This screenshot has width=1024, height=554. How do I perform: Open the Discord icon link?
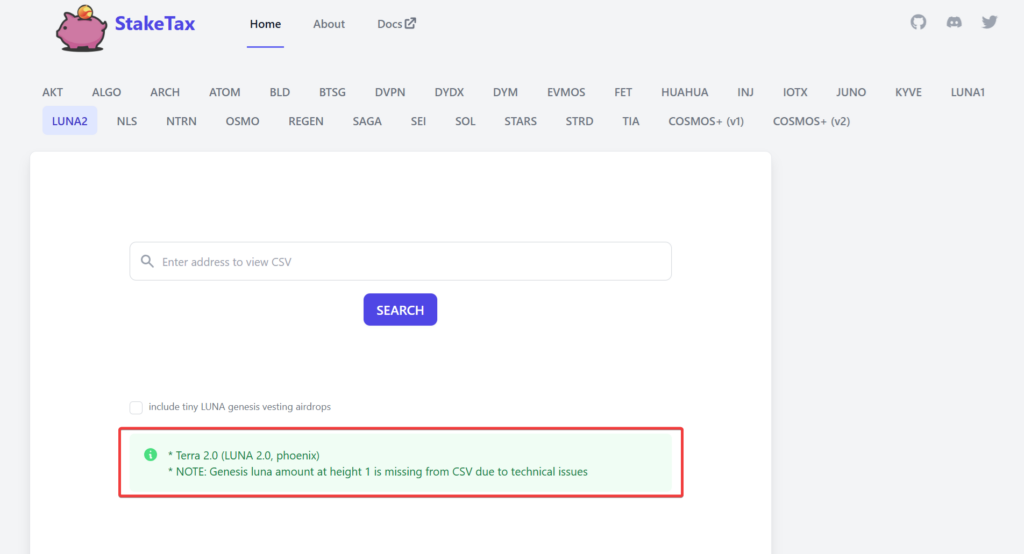pyautogui.click(x=954, y=22)
